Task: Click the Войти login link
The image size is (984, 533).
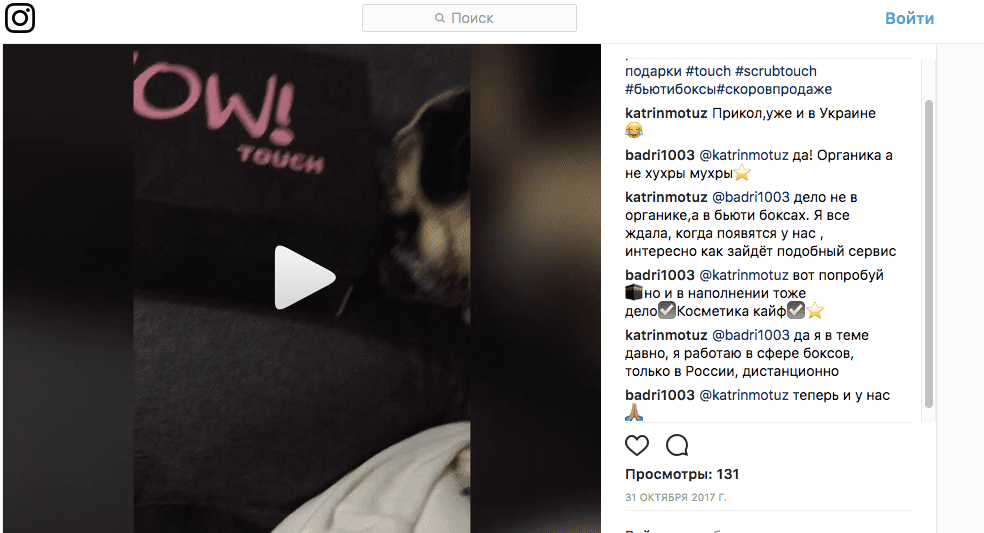Action: coord(909,18)
